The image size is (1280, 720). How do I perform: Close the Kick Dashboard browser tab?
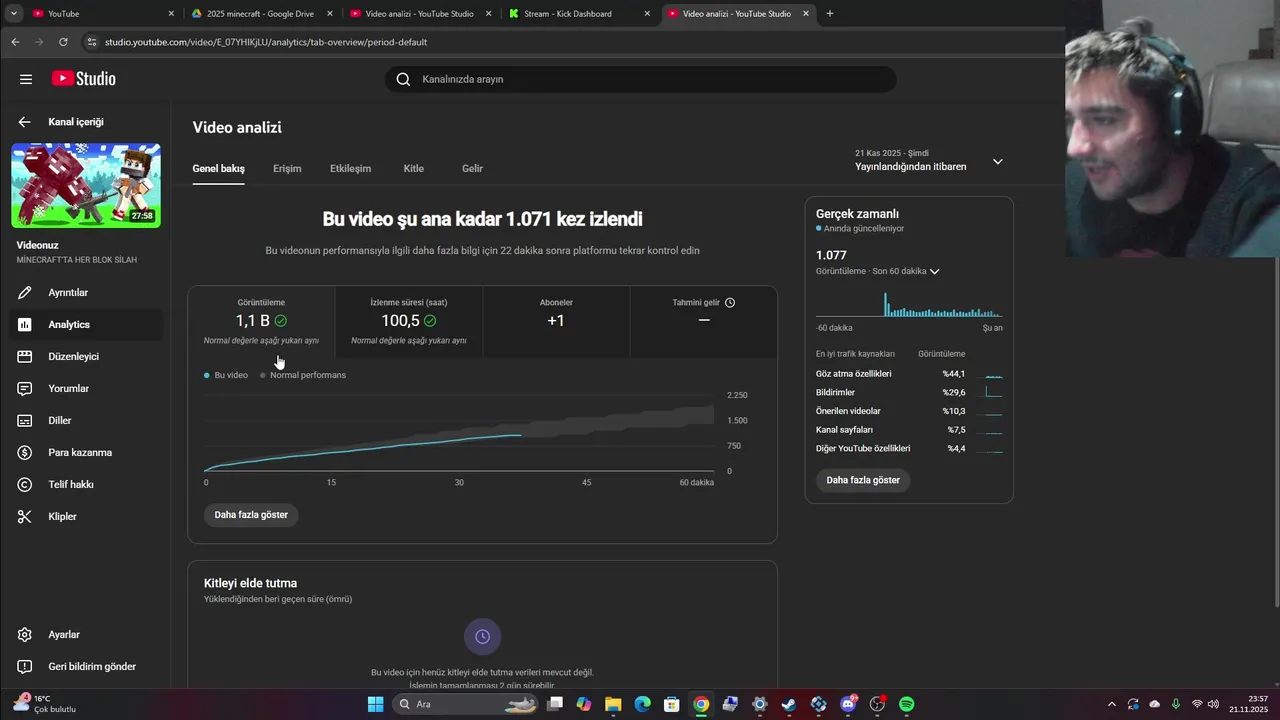coord(647,14)
